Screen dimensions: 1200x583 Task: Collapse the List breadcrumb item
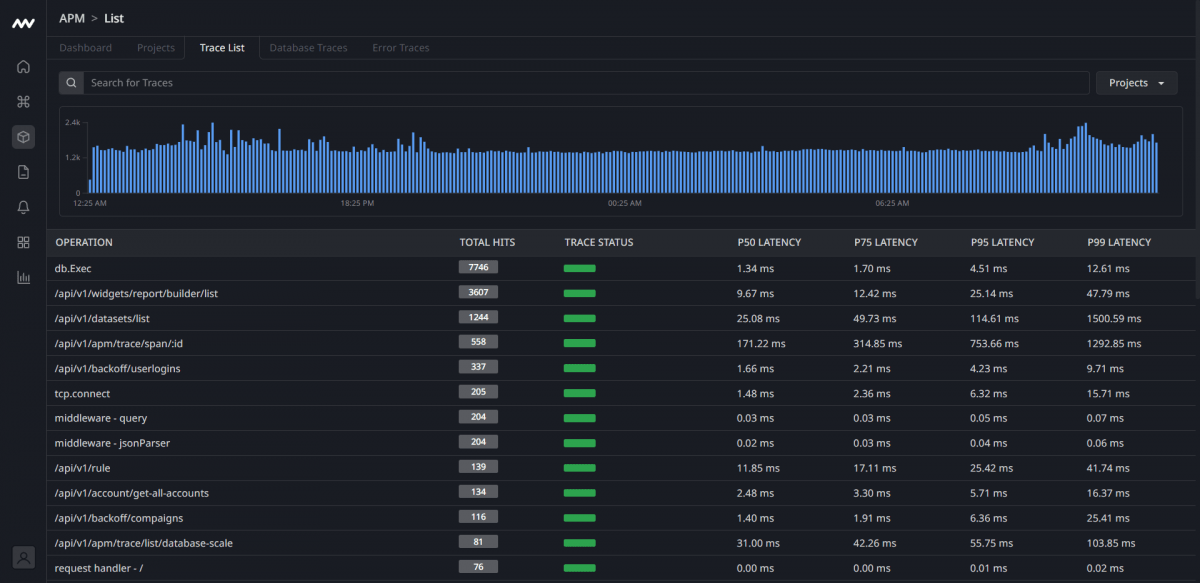[113, 18]
